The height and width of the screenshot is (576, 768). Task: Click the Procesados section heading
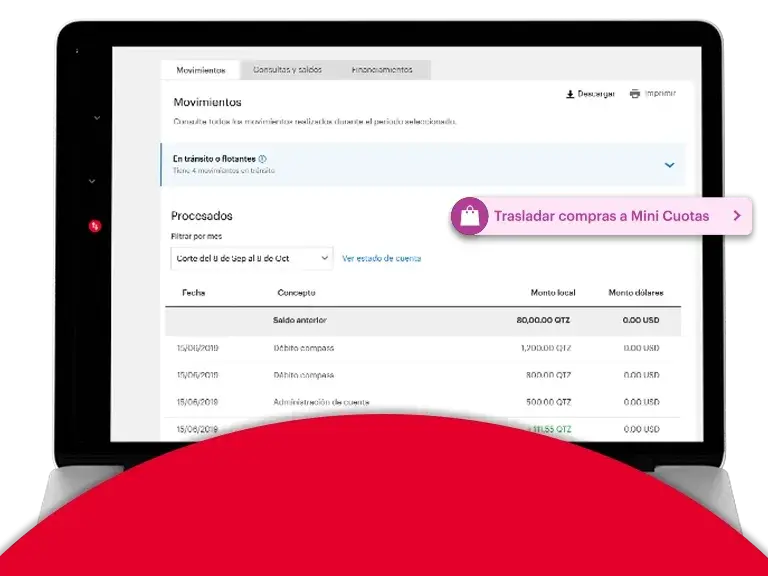[202, 216]
